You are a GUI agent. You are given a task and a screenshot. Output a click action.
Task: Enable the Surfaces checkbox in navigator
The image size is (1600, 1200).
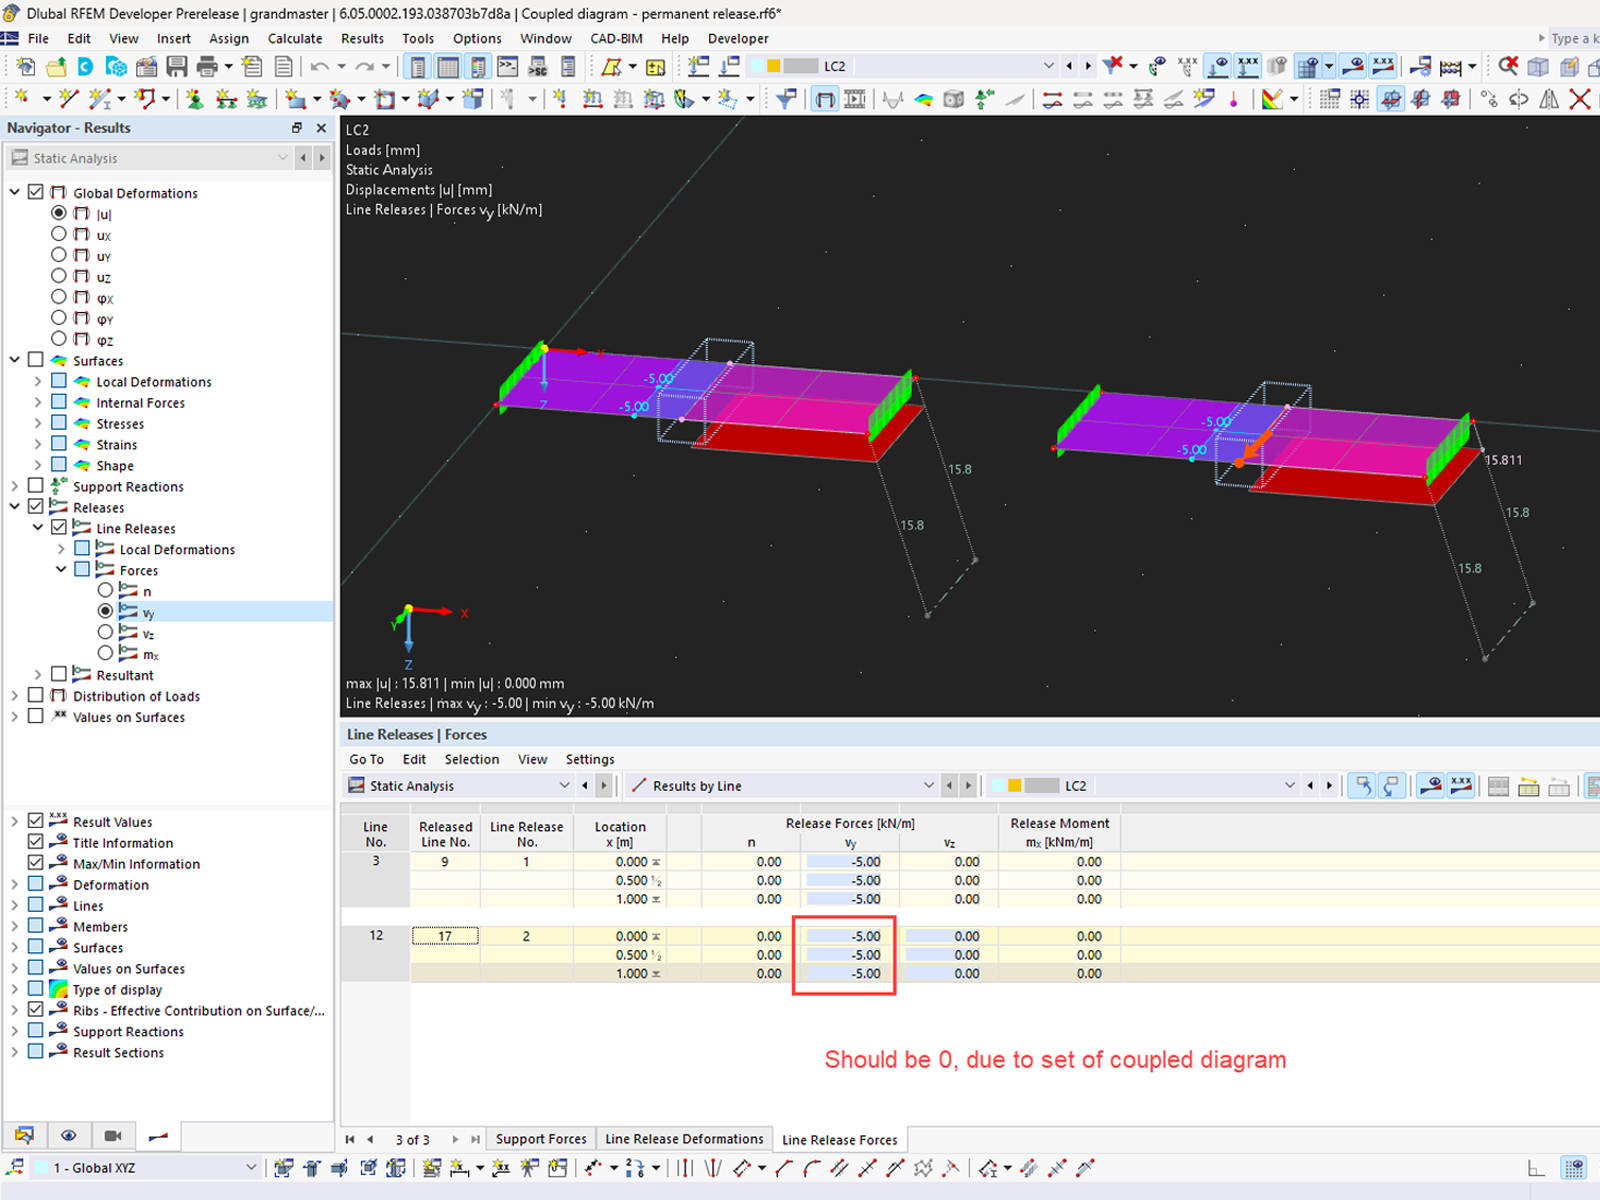(36, 360)
